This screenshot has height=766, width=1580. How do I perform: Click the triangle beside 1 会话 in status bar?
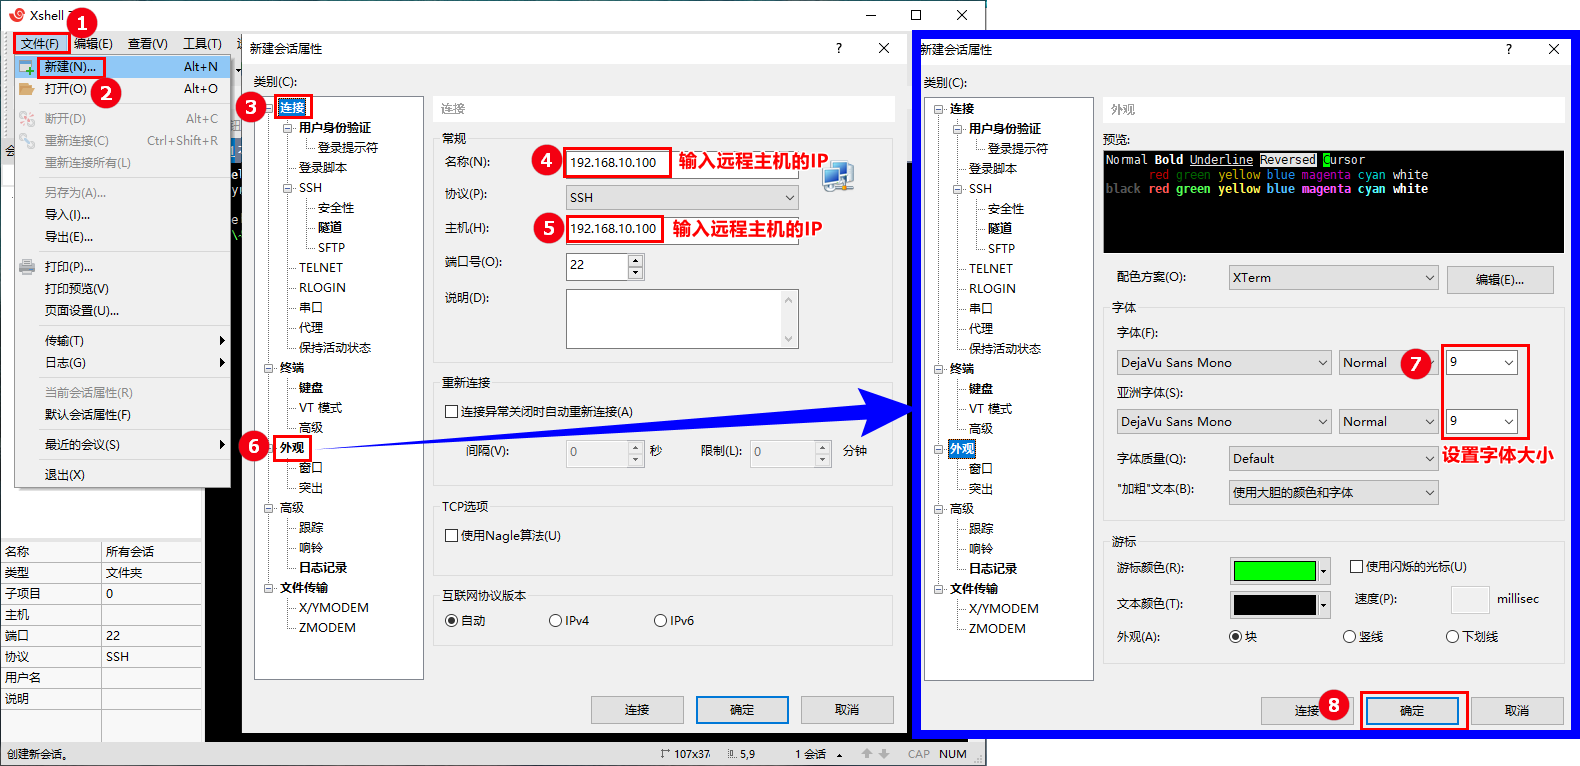tap(839, 755)
